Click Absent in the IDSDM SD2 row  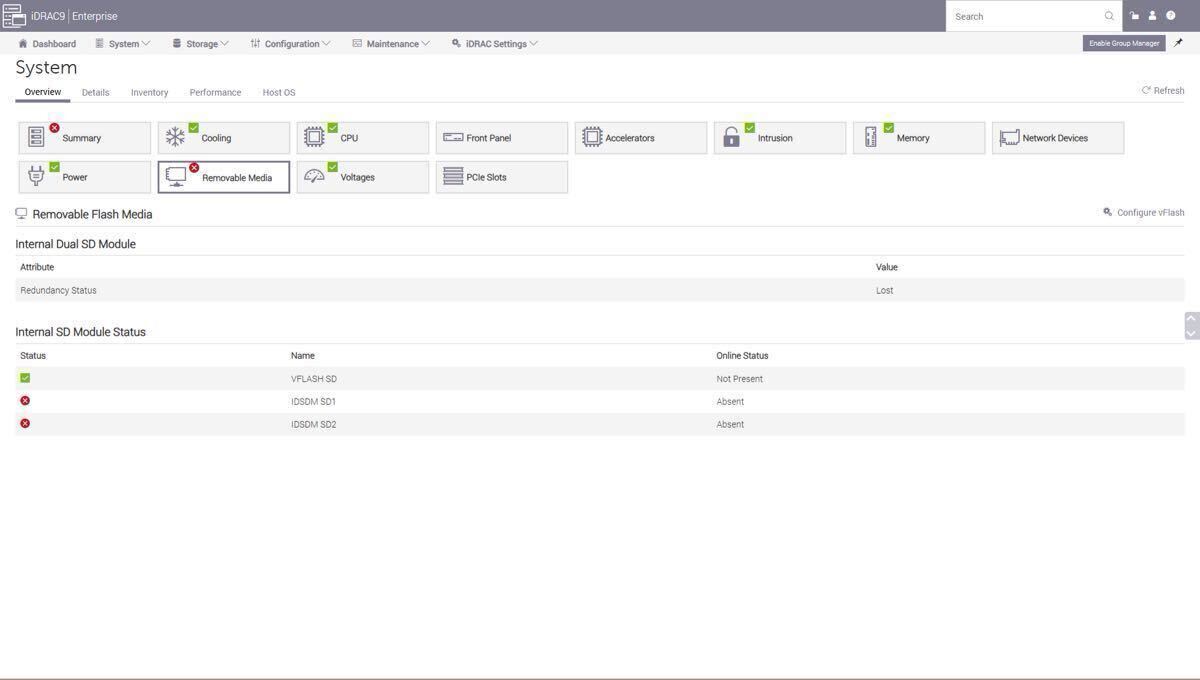(730, 425)
